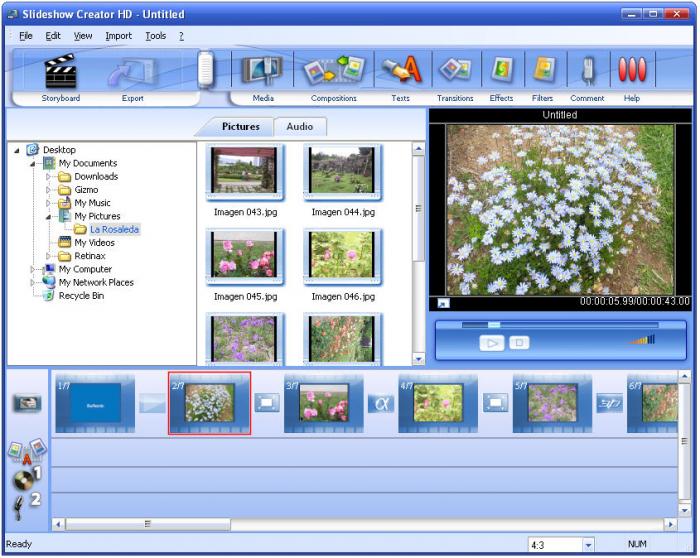Collapse the Desktop tree node
The width and height of the screenshot is (700, 558).
coord(17,150)
